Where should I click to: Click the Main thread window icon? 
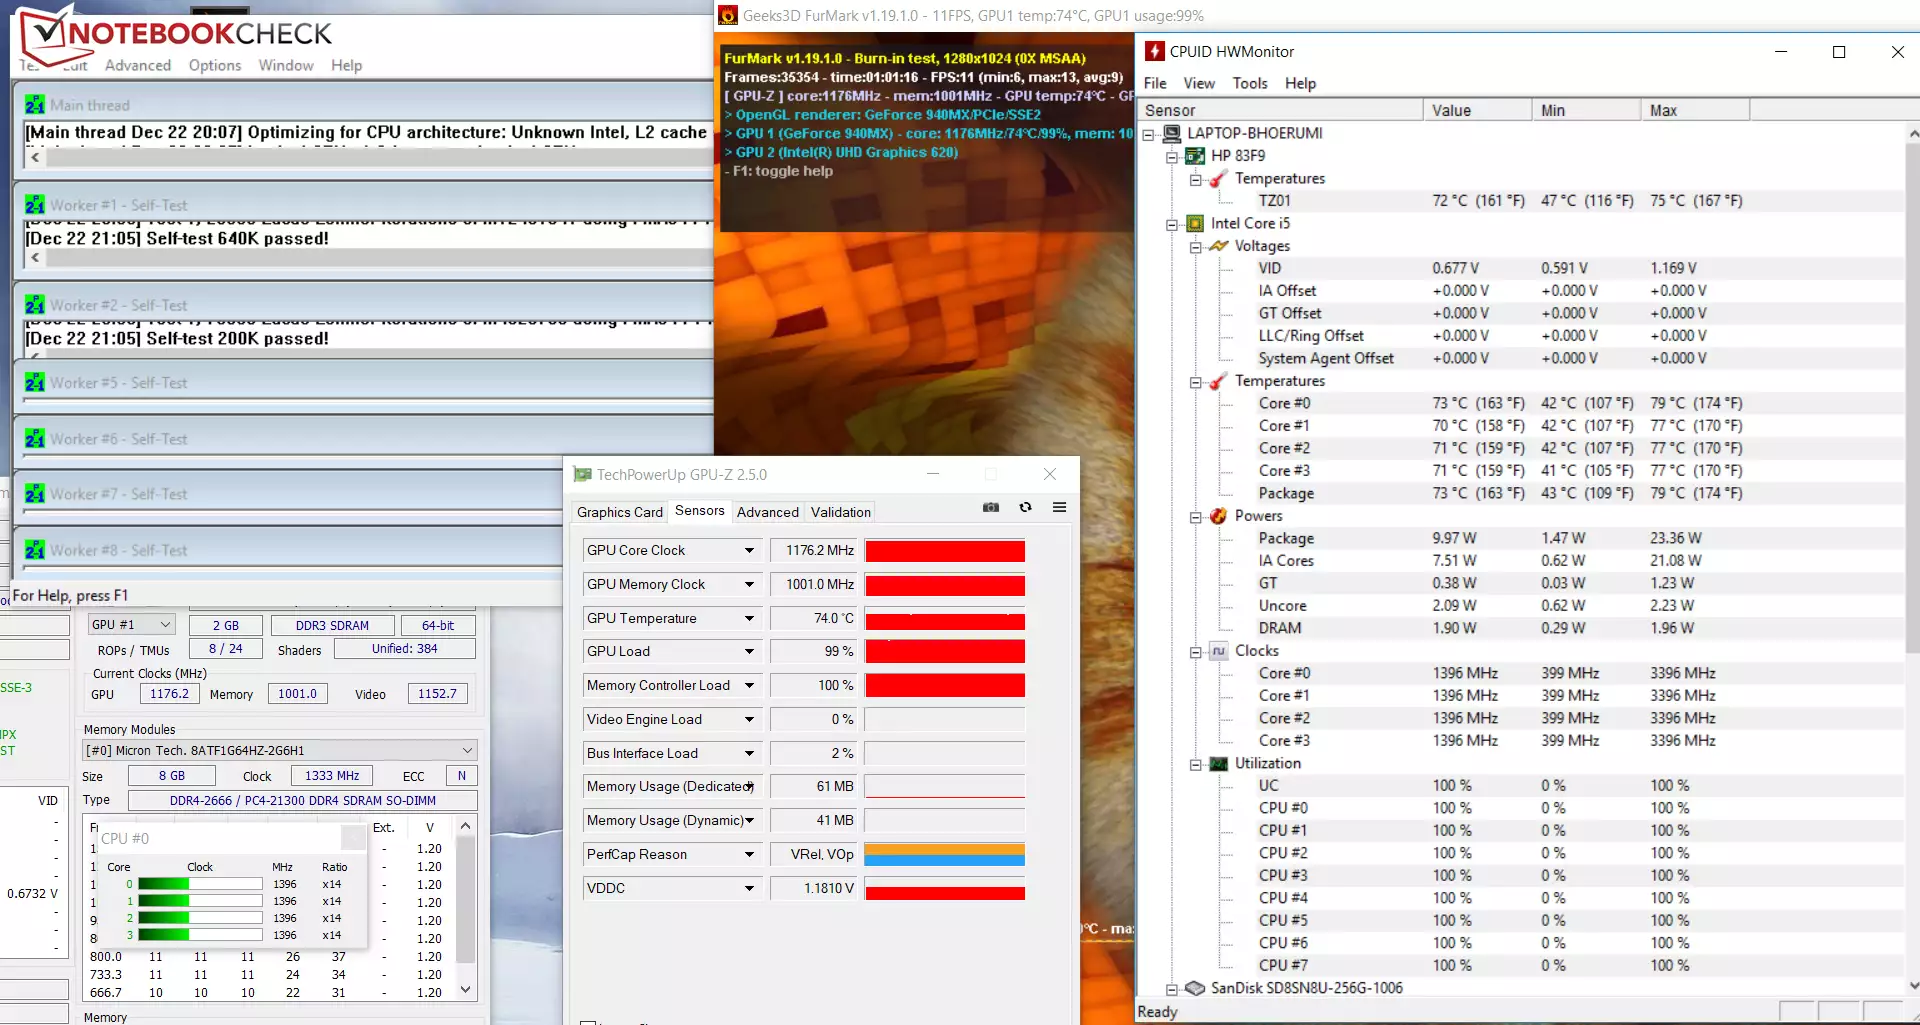(x=35, y=105)
